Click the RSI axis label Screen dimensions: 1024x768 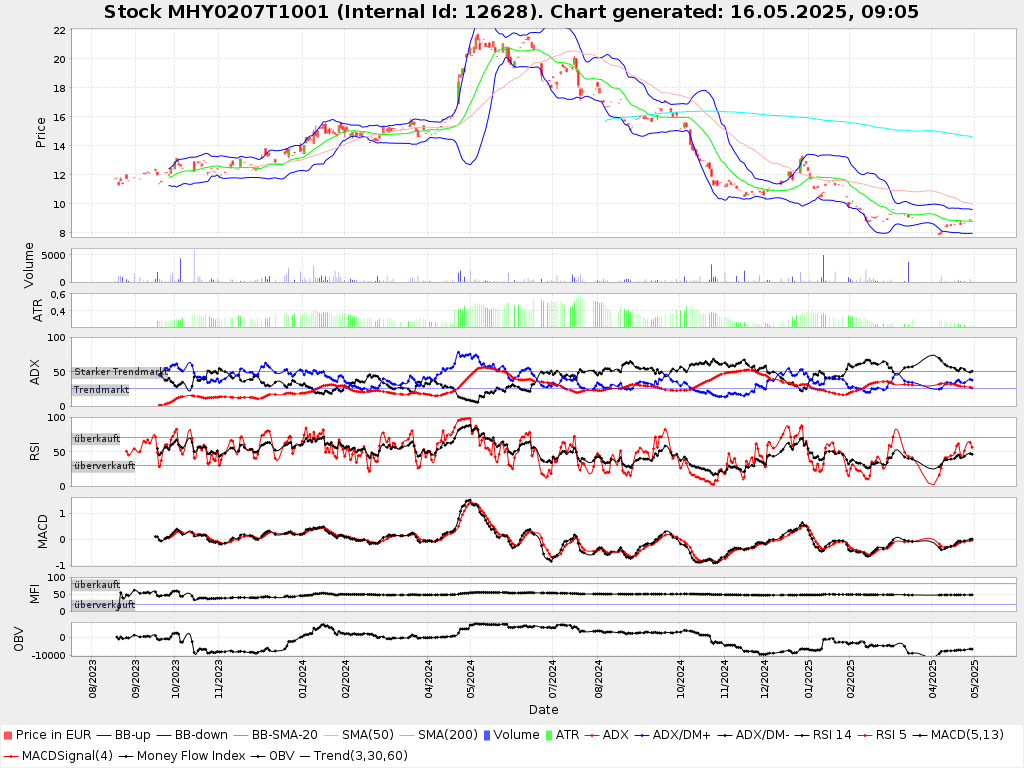[x=35, y=451]
